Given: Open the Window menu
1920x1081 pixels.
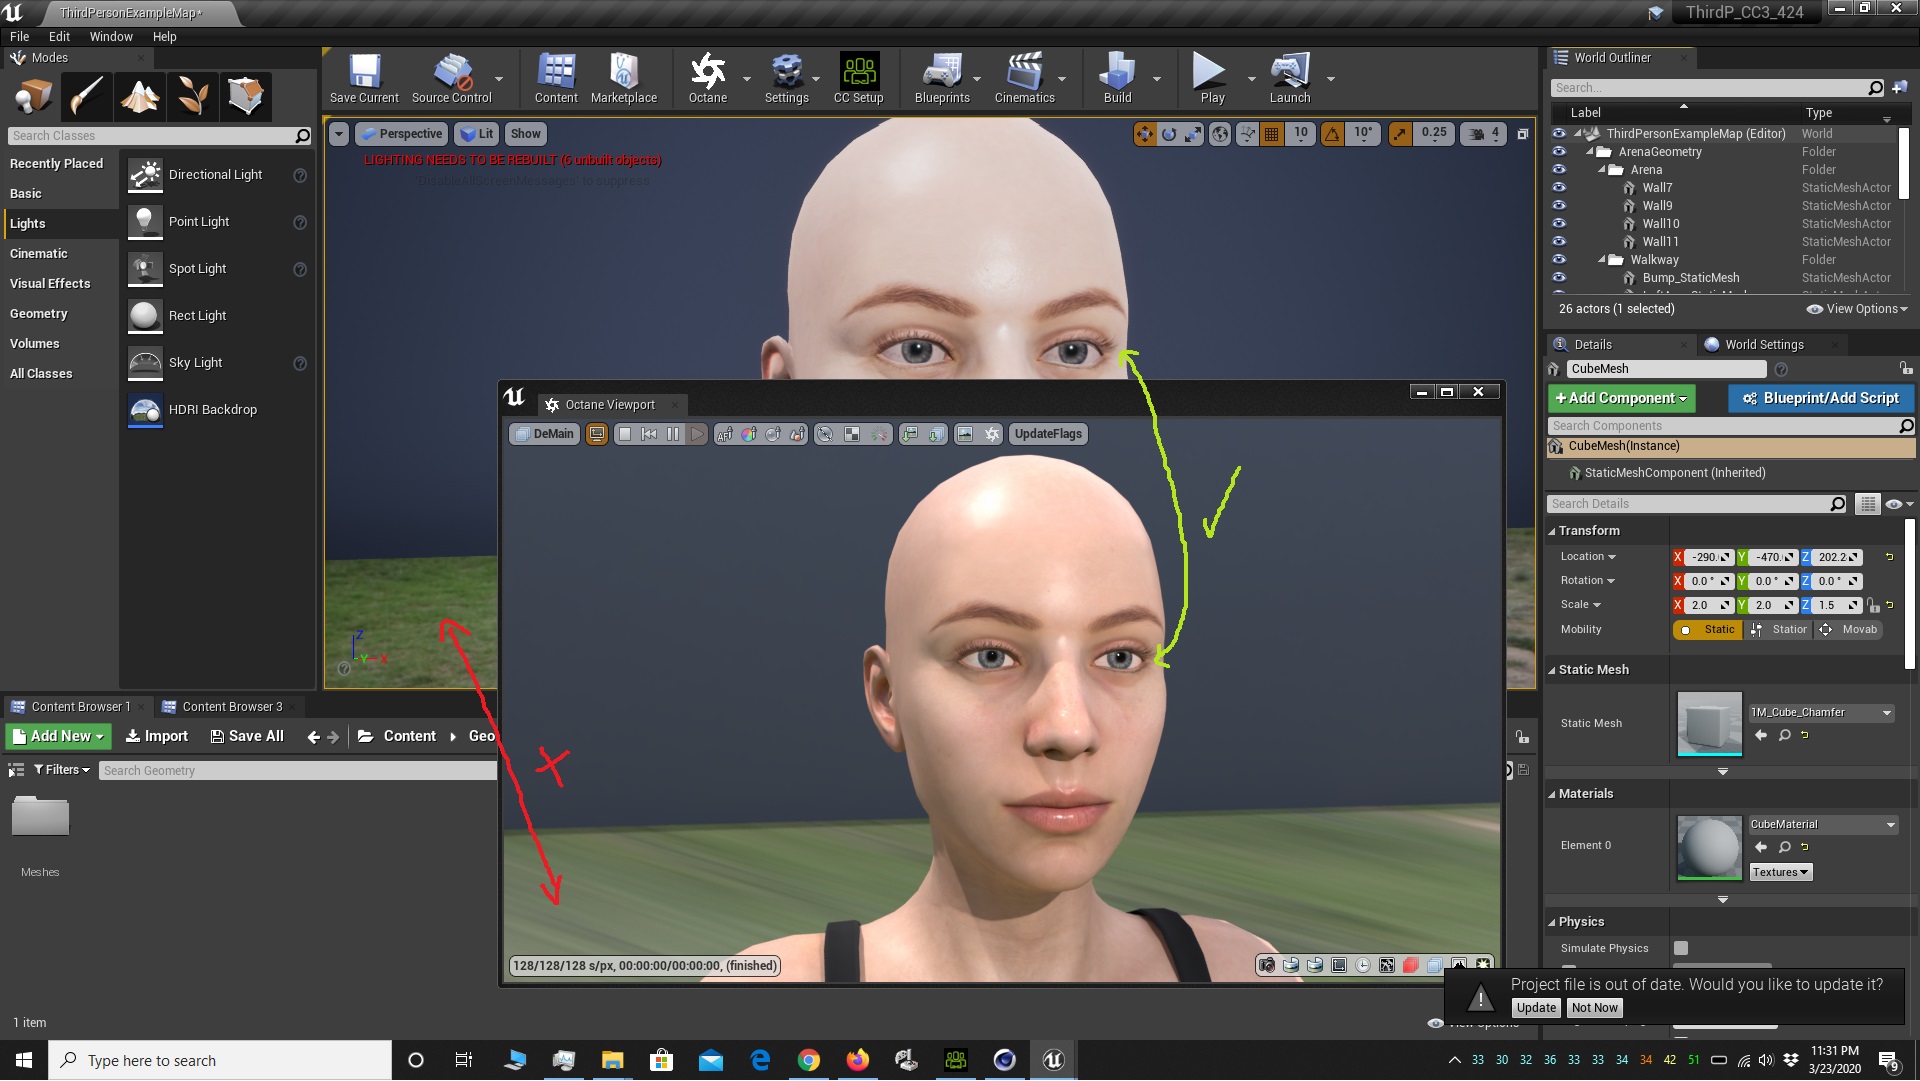Looking at the screenshot, I should 110,36.
